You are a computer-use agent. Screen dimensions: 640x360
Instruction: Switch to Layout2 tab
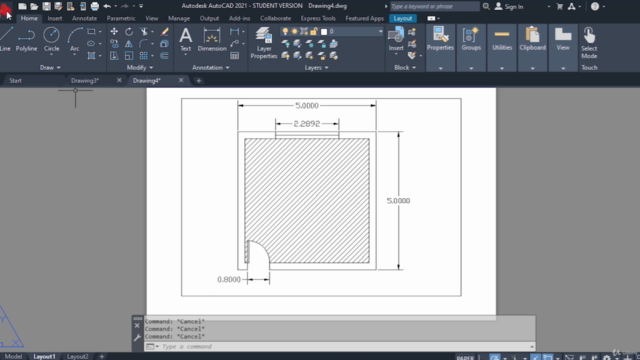coord(77,356)
